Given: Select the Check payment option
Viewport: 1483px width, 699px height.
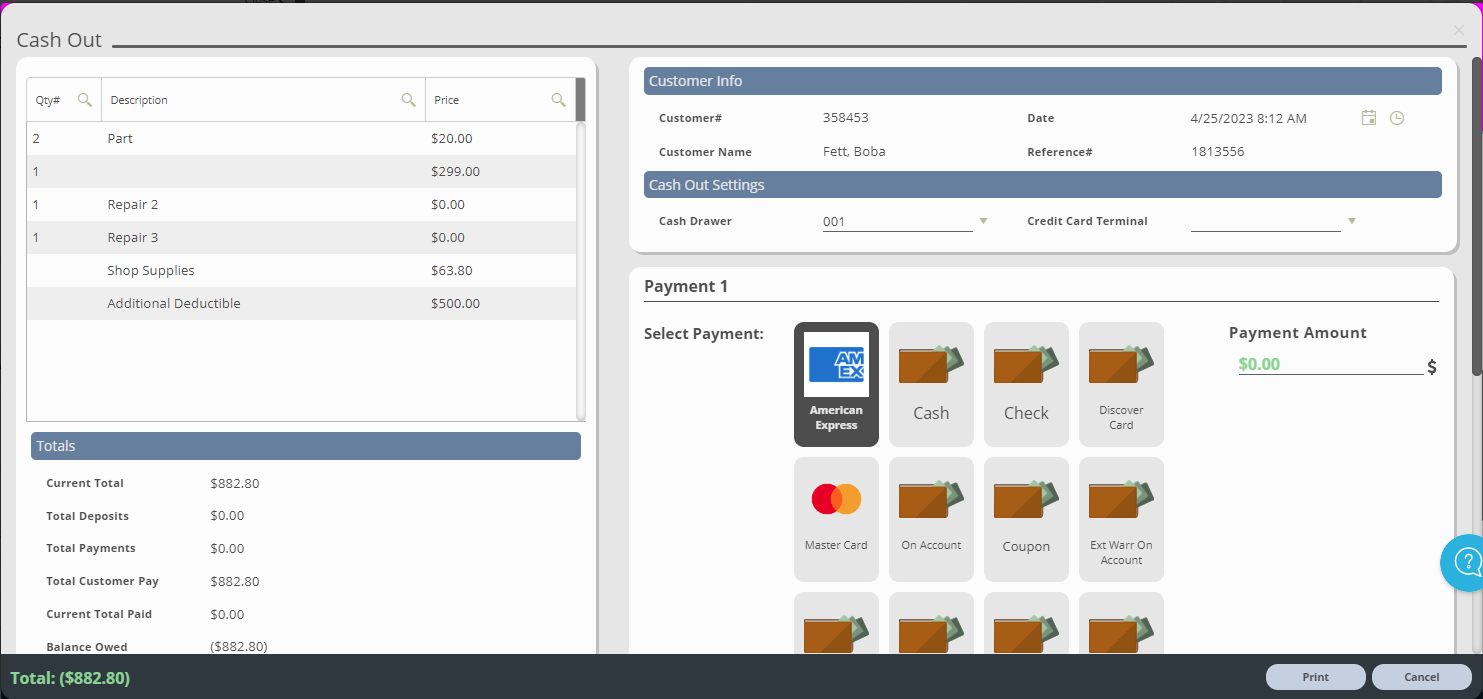Looking at the screenshot, I should [1026, 384].
